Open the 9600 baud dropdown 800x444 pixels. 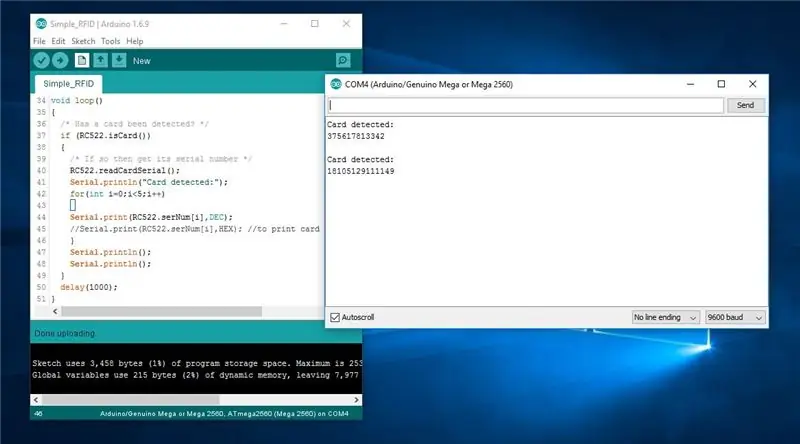click(735, 317)
